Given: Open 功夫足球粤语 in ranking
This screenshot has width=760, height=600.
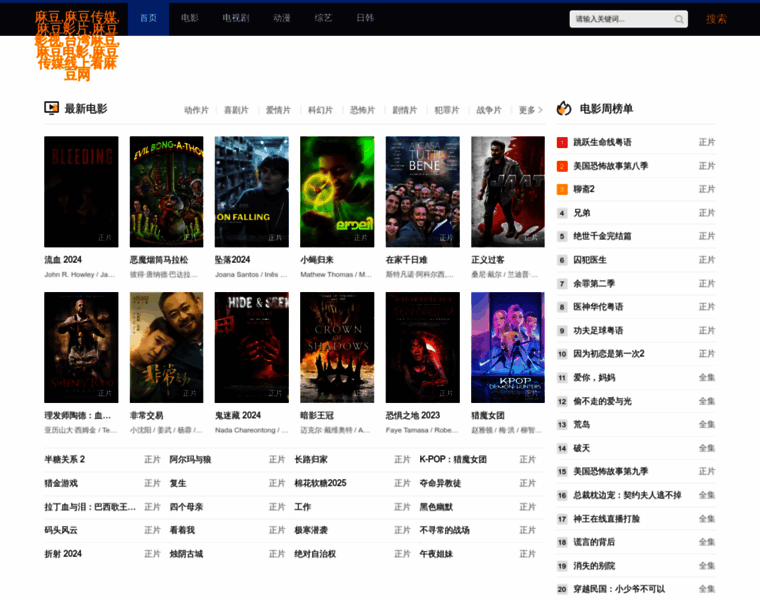Looking at the screenshot, I should 598,331.
